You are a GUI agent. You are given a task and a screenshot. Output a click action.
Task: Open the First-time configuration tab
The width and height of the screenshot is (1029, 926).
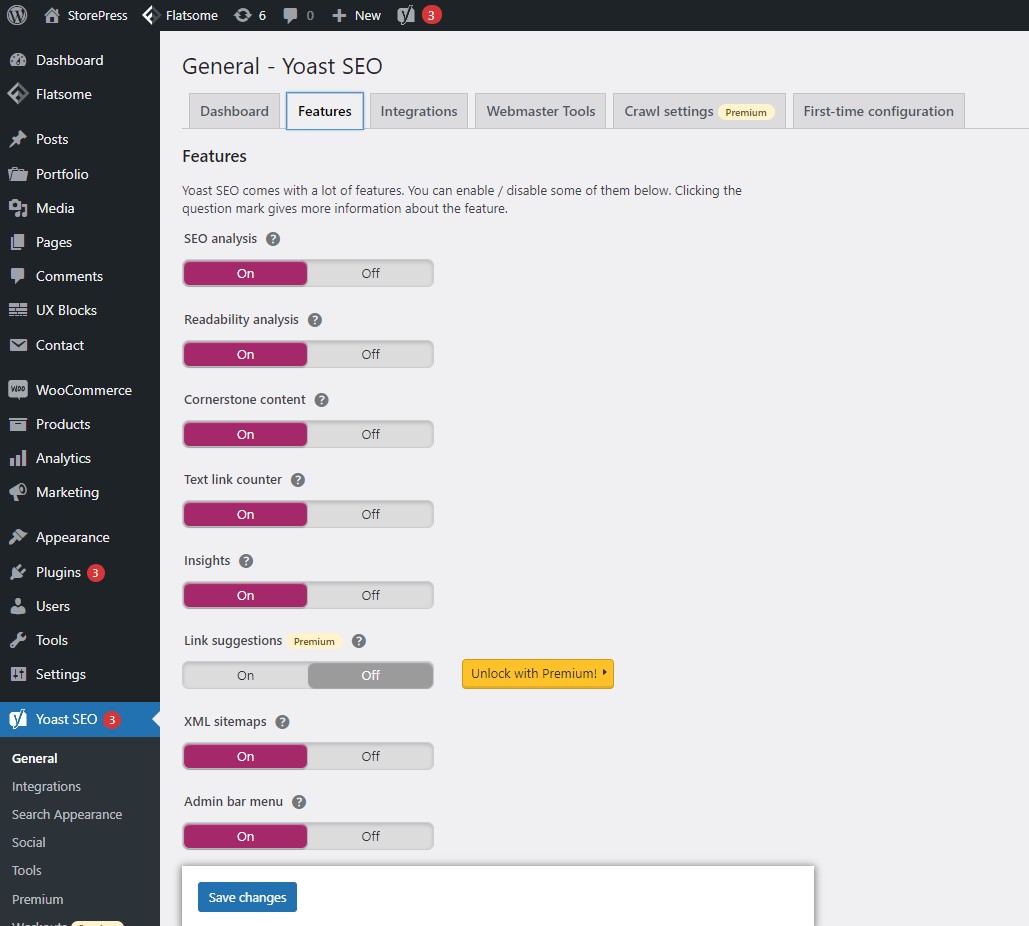click(x=879, y=111)
